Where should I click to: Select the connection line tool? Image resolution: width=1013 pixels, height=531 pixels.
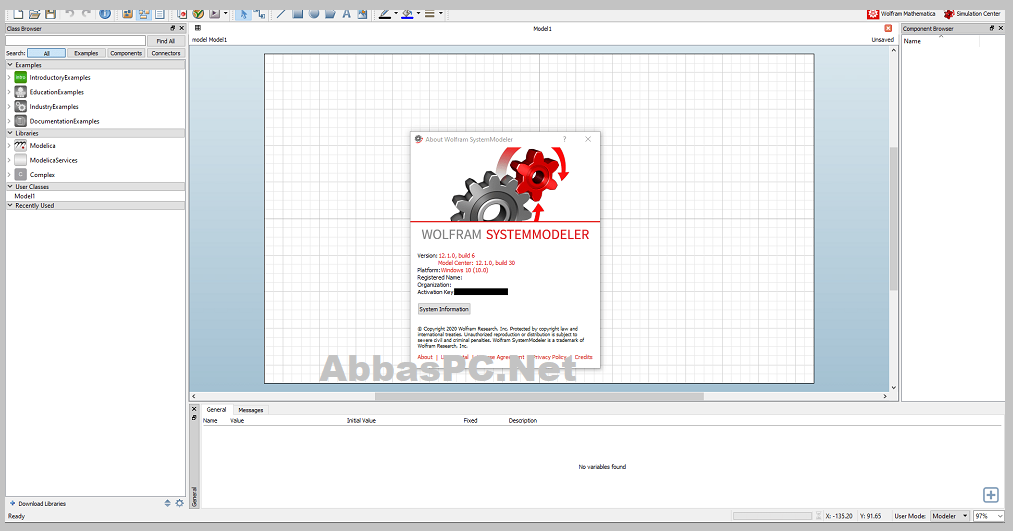260,14
